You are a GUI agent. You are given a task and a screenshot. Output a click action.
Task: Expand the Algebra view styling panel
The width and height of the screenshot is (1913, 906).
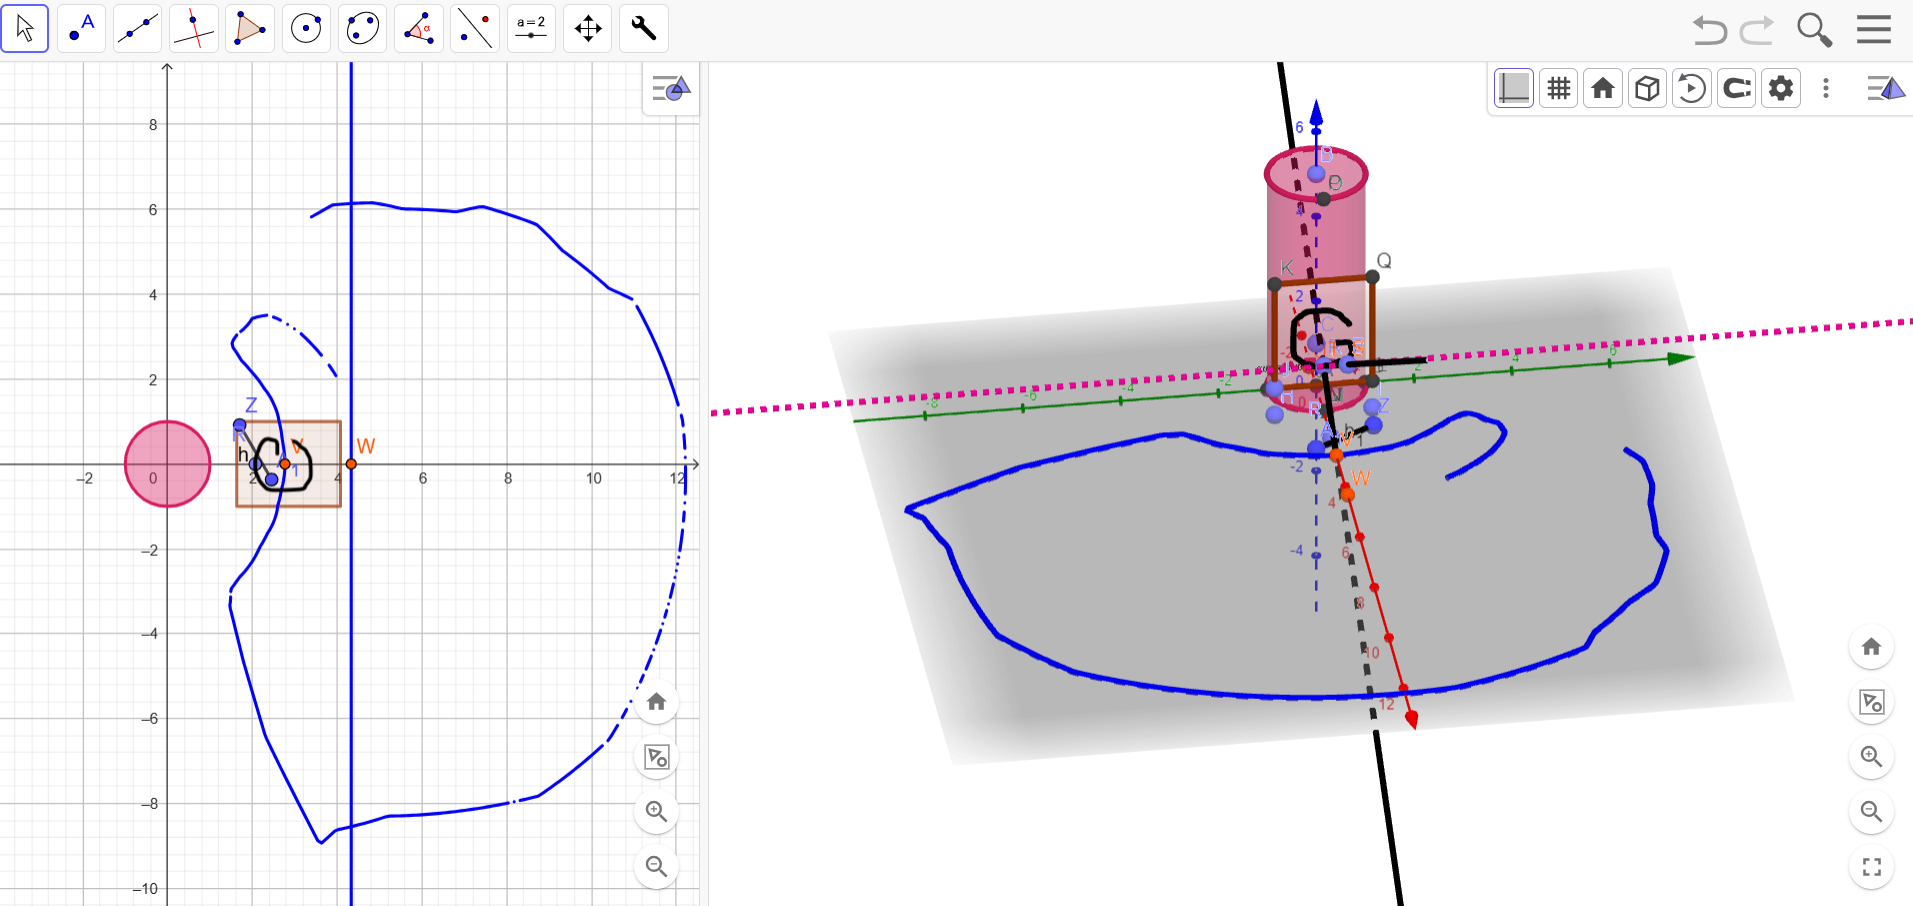tap(670, 89)
